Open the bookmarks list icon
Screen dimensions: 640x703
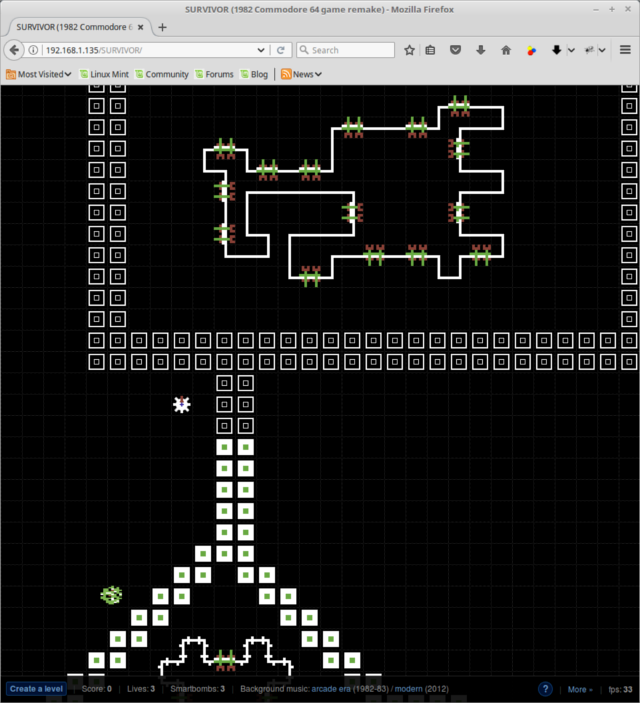(431, 50)
